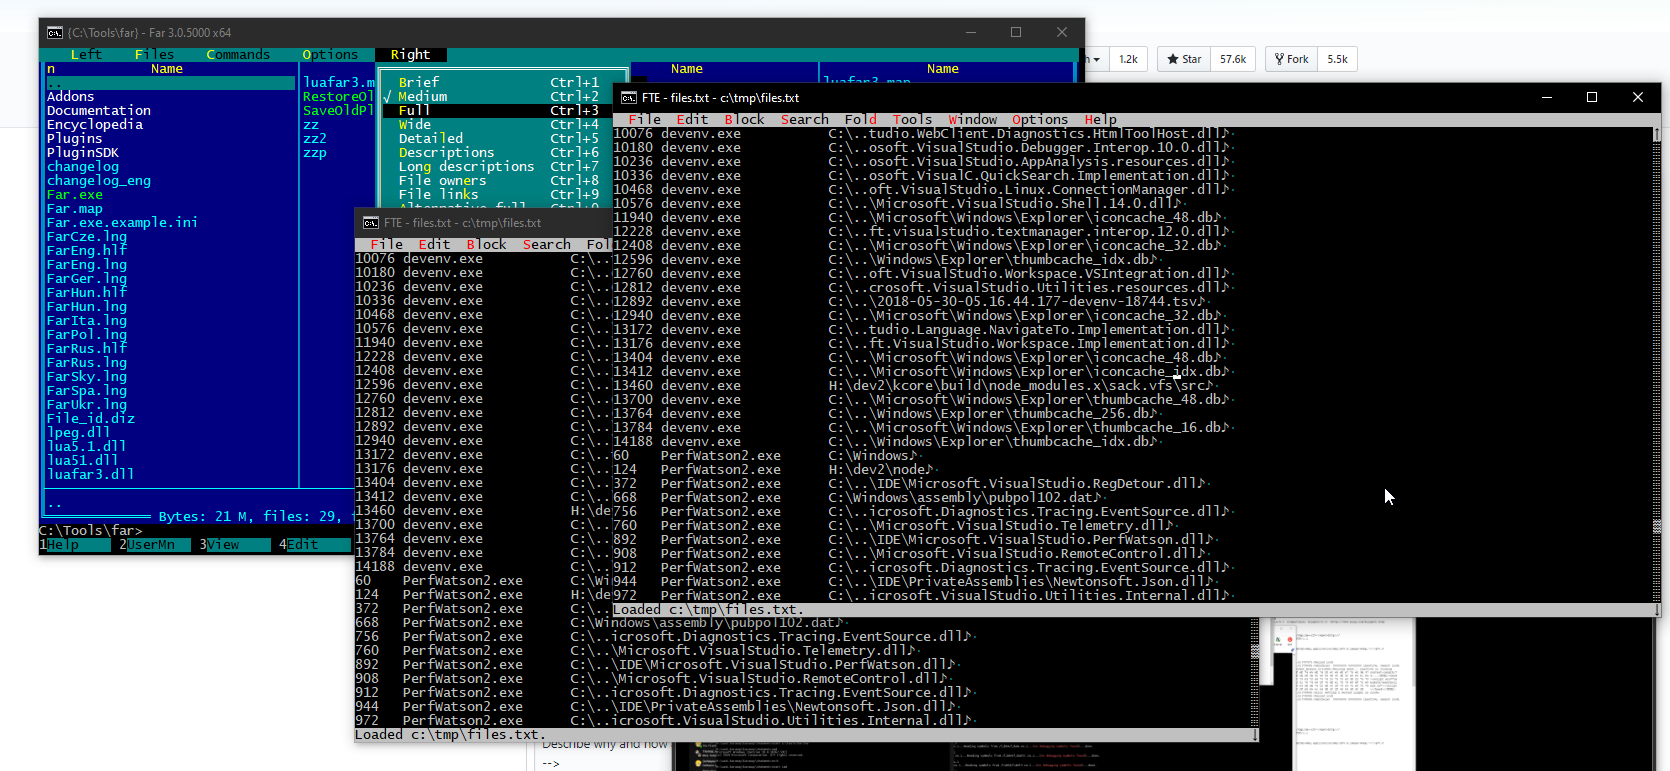The height and width of the screenshot is (771, 1670).
Task: Open Block menu in front FTE window
Action: pos(744,119)
